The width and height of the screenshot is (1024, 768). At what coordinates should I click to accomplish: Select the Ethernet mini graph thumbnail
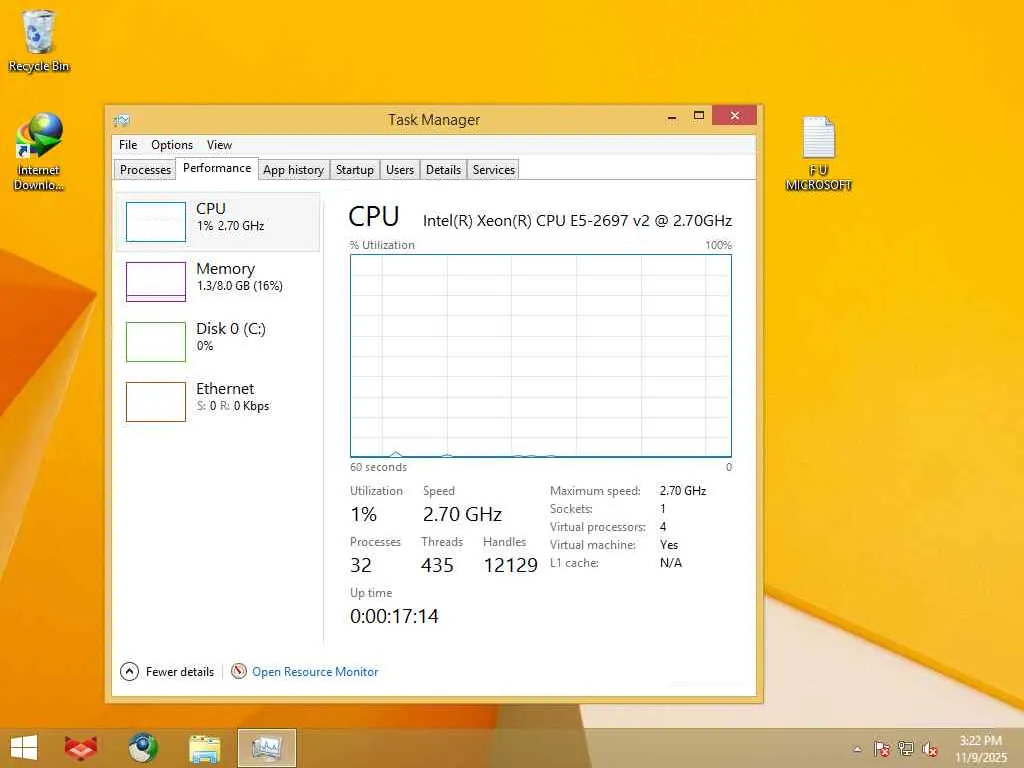click(x=155, y=402)
